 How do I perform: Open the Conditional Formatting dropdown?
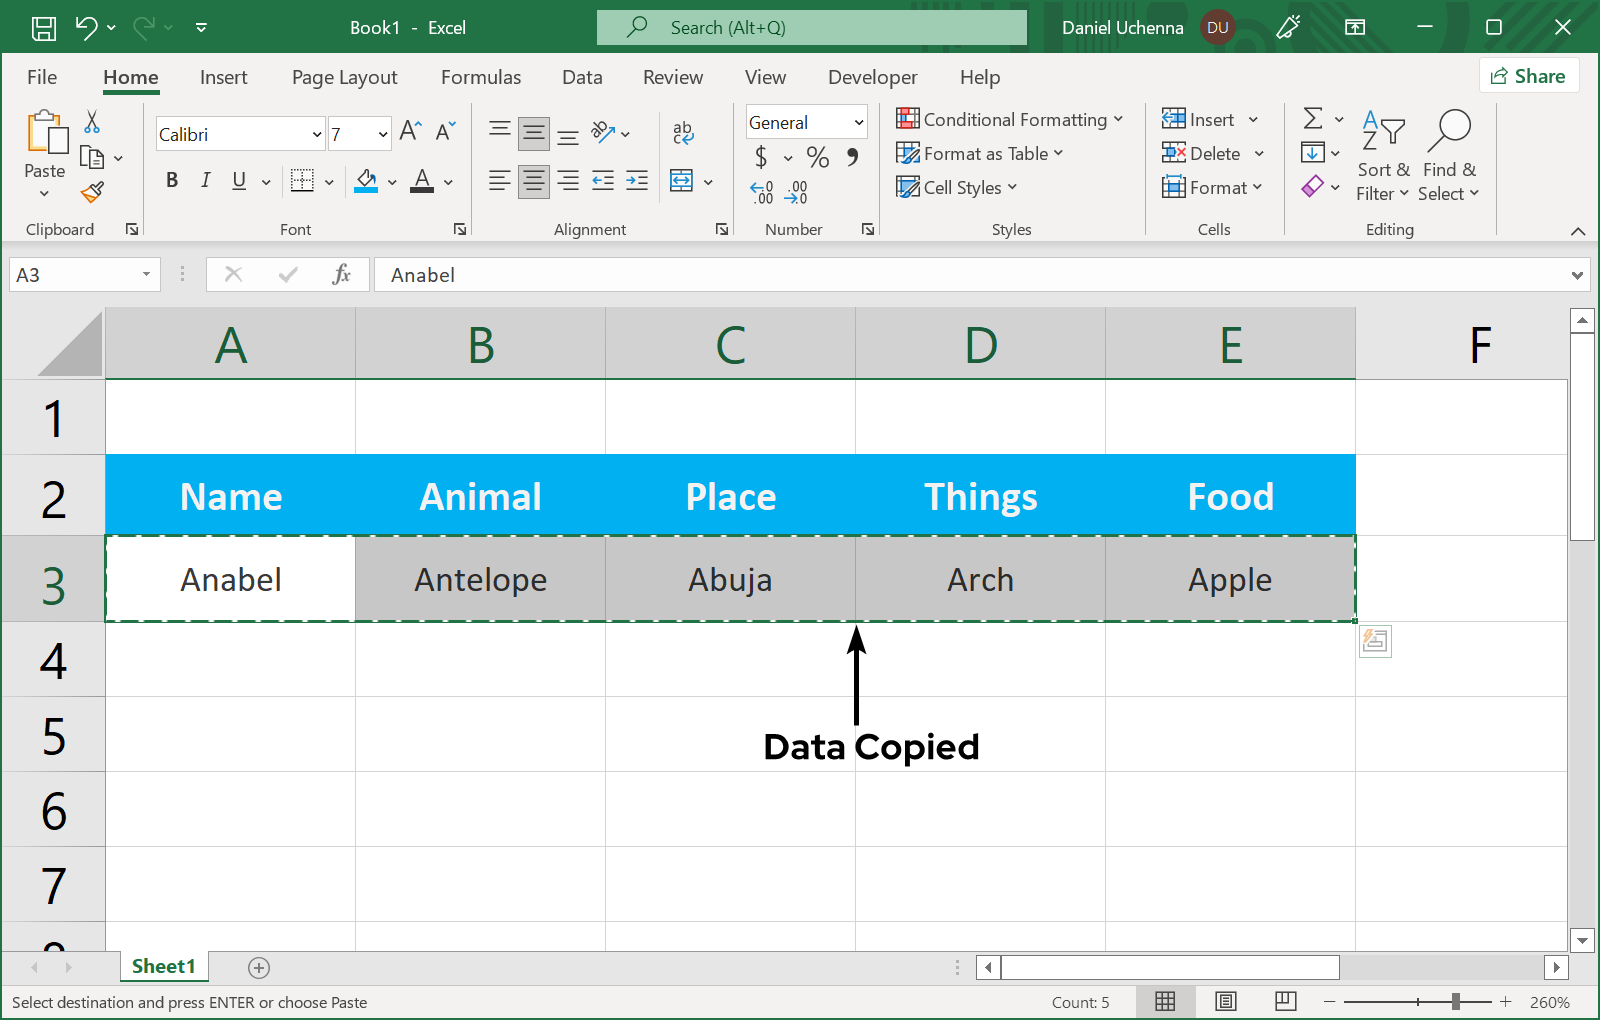(1010, 120)
